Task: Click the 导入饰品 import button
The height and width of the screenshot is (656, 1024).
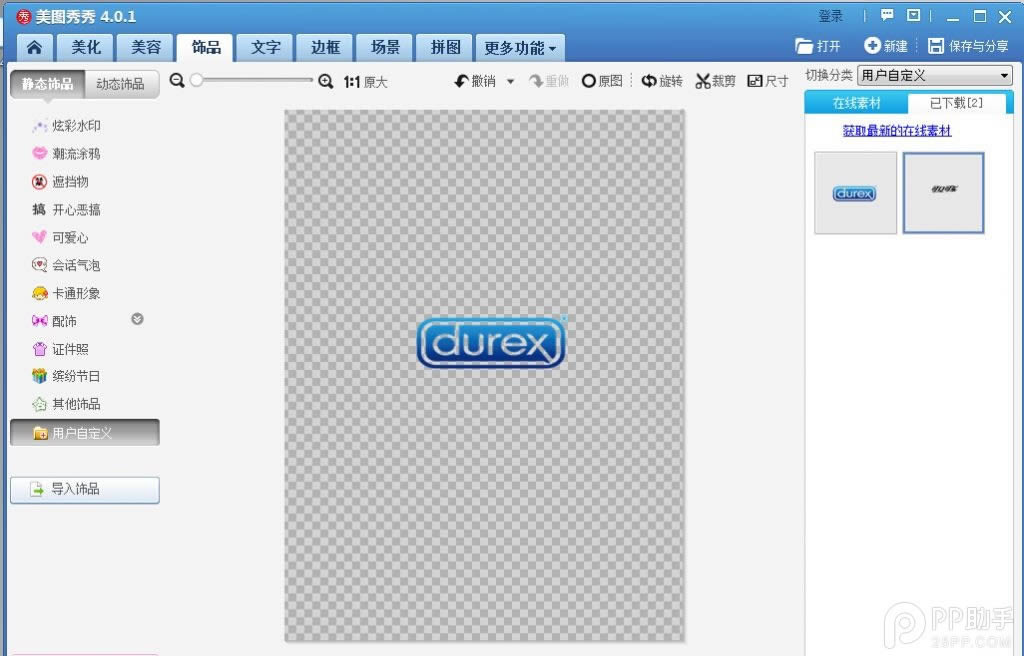Action: click(x=85, y=489)
